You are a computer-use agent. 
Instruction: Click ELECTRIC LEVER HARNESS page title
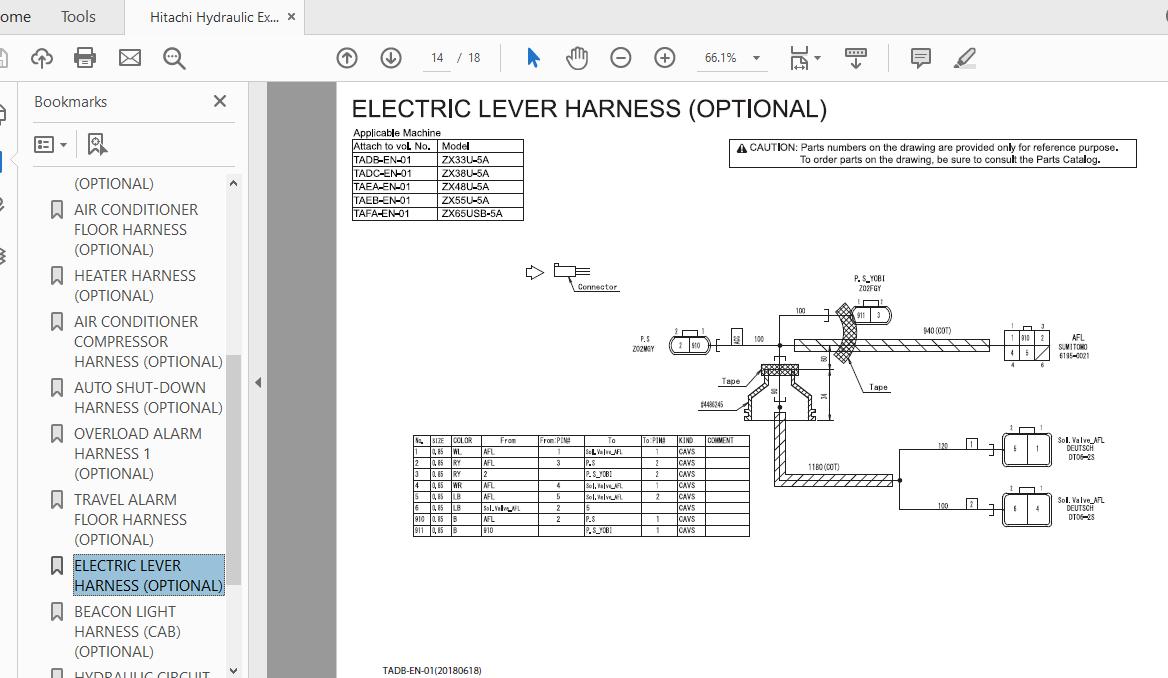pyautogui.click(x=589, y=109)
